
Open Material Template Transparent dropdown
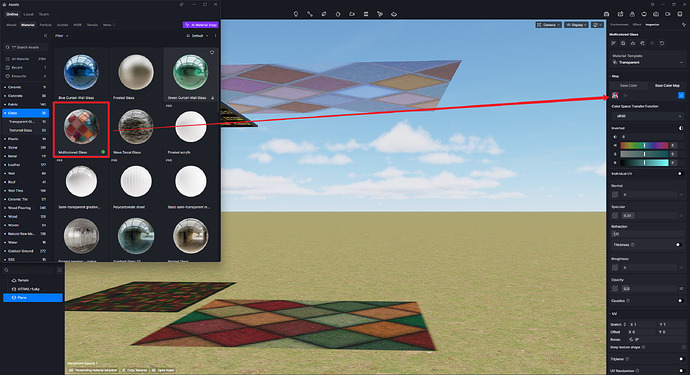647,62
